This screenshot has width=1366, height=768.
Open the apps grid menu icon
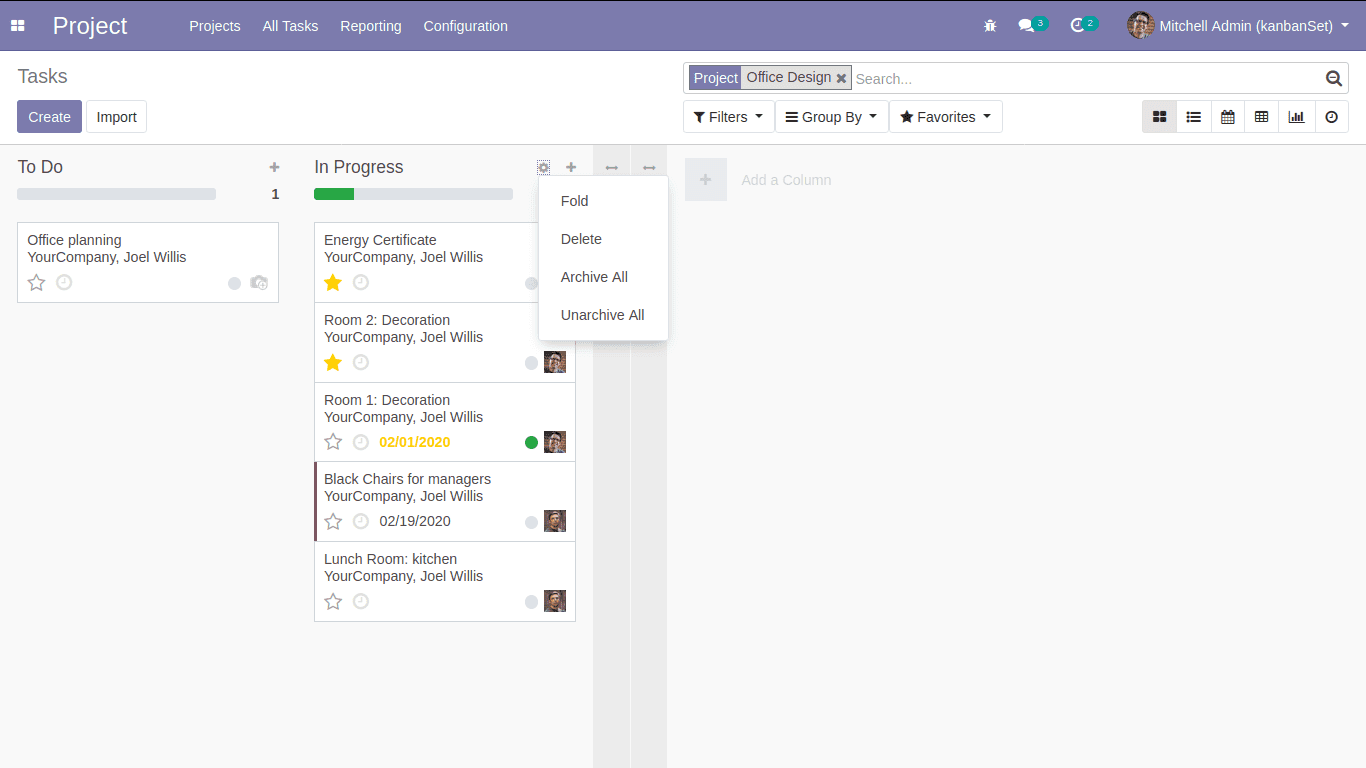tap(17, 26)
